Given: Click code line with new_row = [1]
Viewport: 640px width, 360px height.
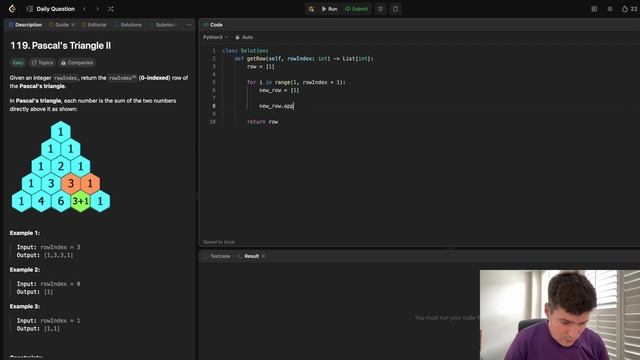Looking at the screenshot, I should tap(279, 90).
